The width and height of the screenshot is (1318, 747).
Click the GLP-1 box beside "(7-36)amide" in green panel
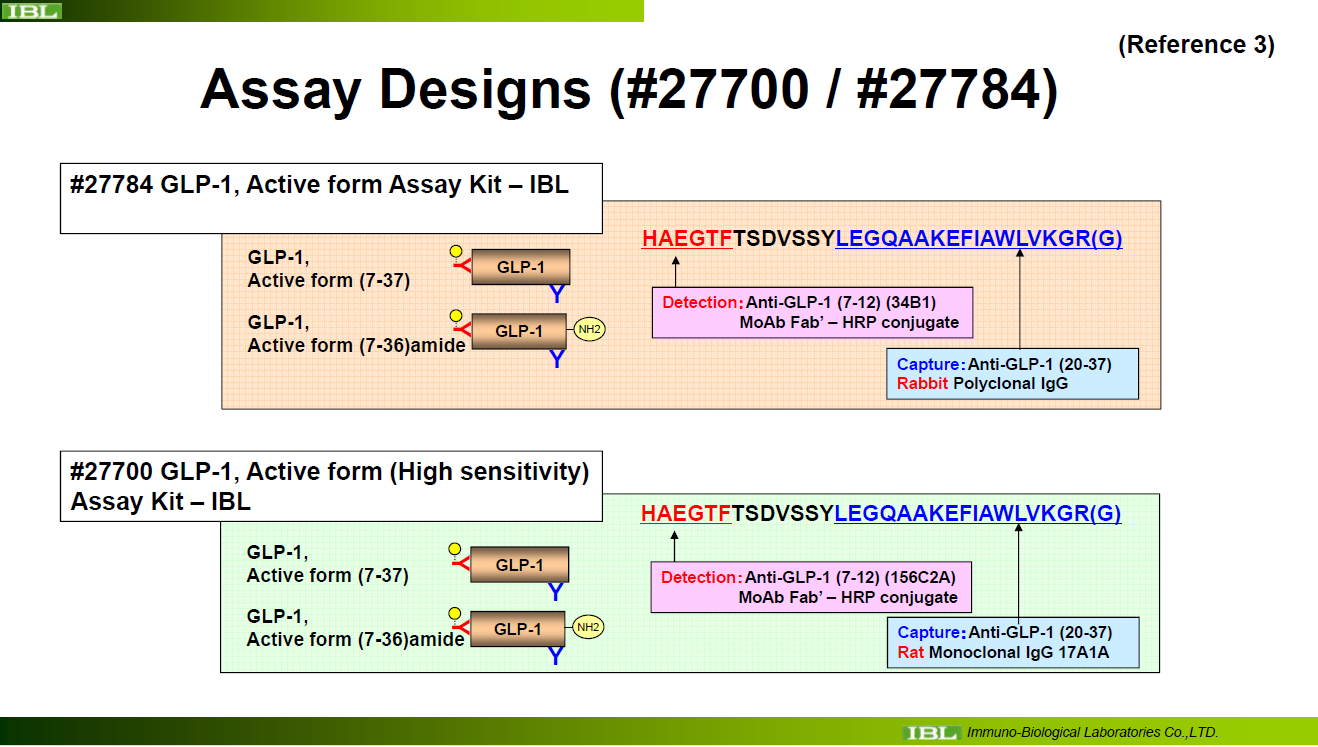[x=519, y=629]
